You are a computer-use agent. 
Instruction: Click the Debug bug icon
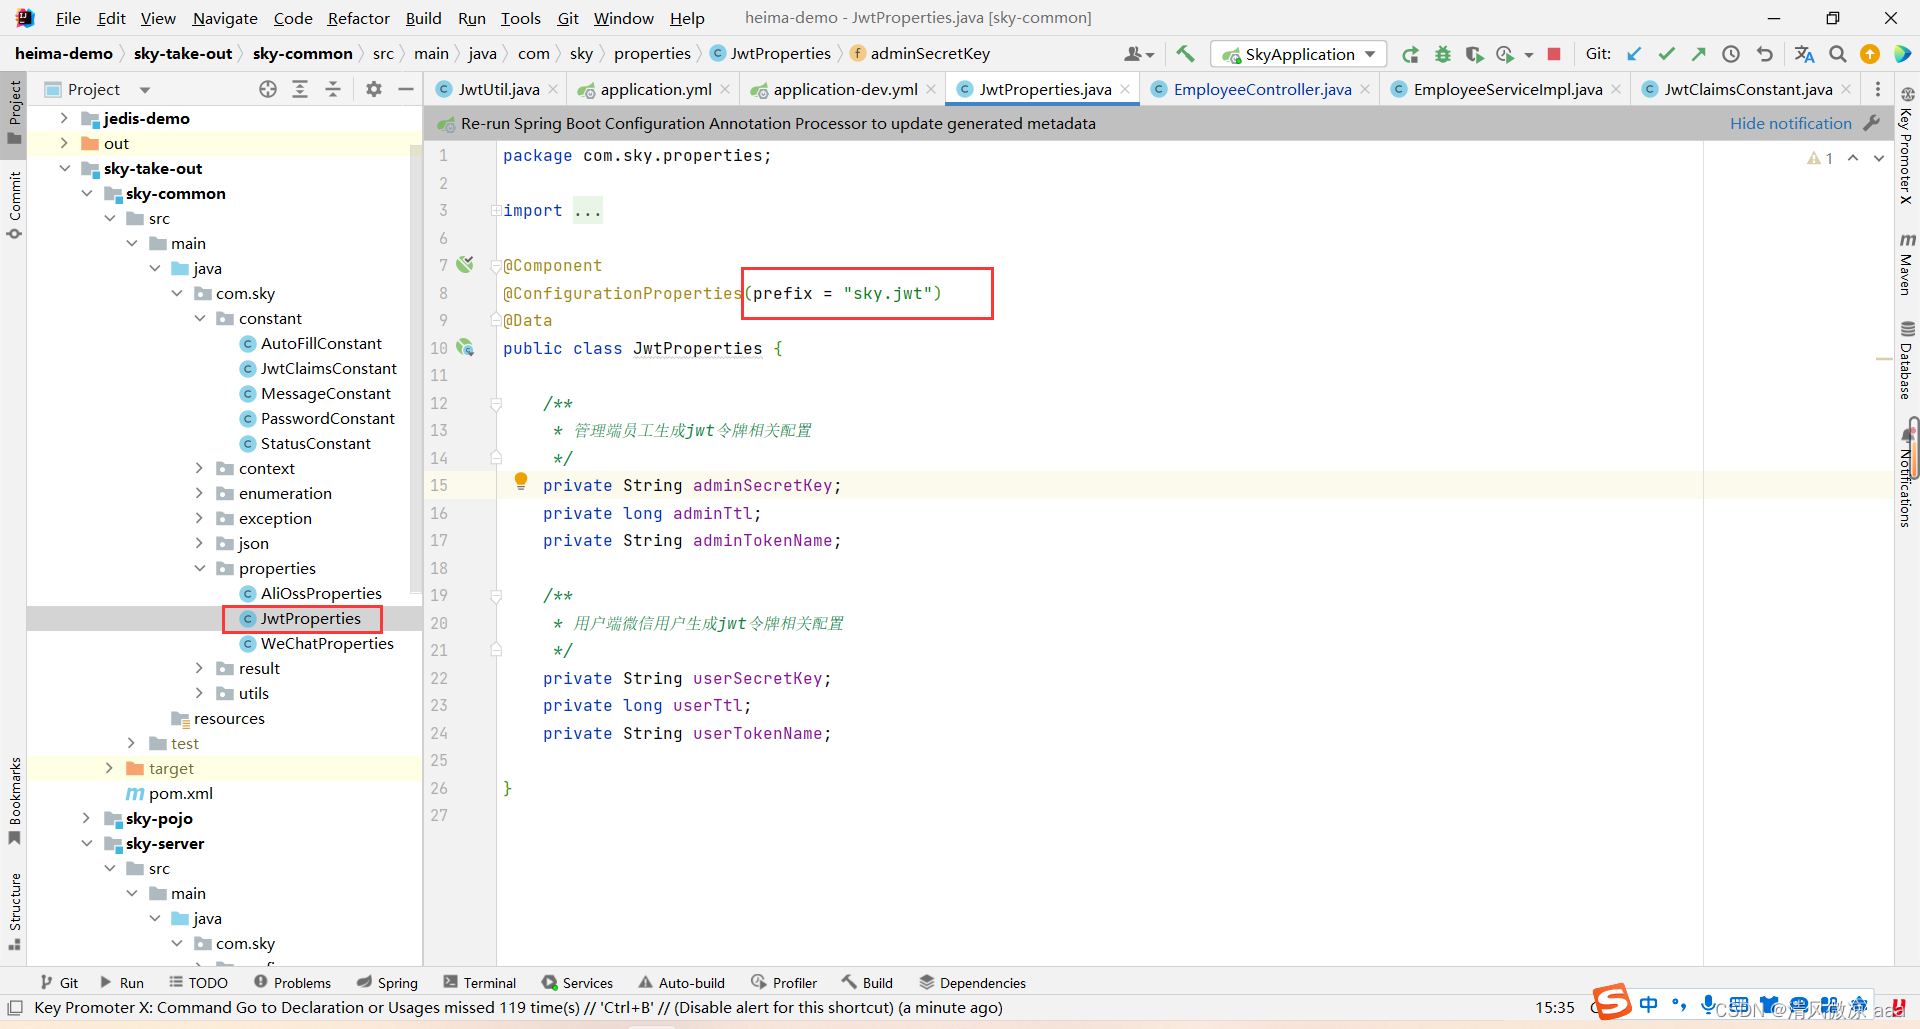pyautogui.click(x=1442, y=54)
